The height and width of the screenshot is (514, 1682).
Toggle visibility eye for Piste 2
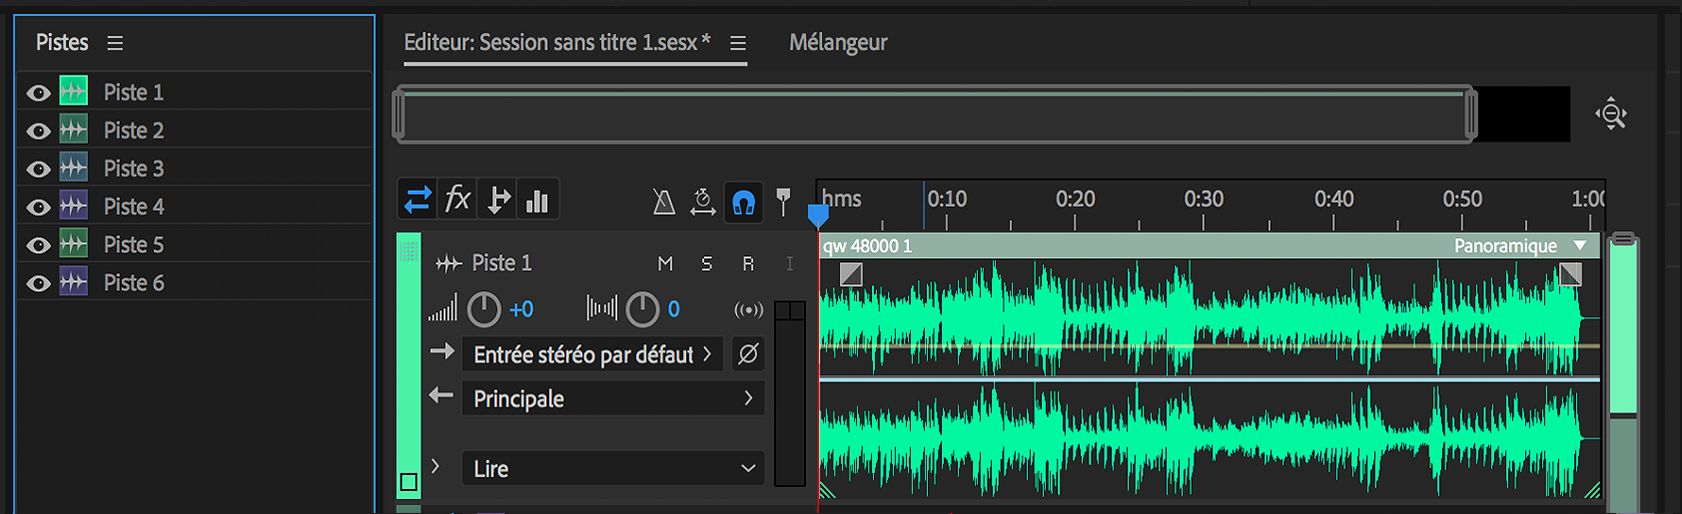(x=38, y=131)
